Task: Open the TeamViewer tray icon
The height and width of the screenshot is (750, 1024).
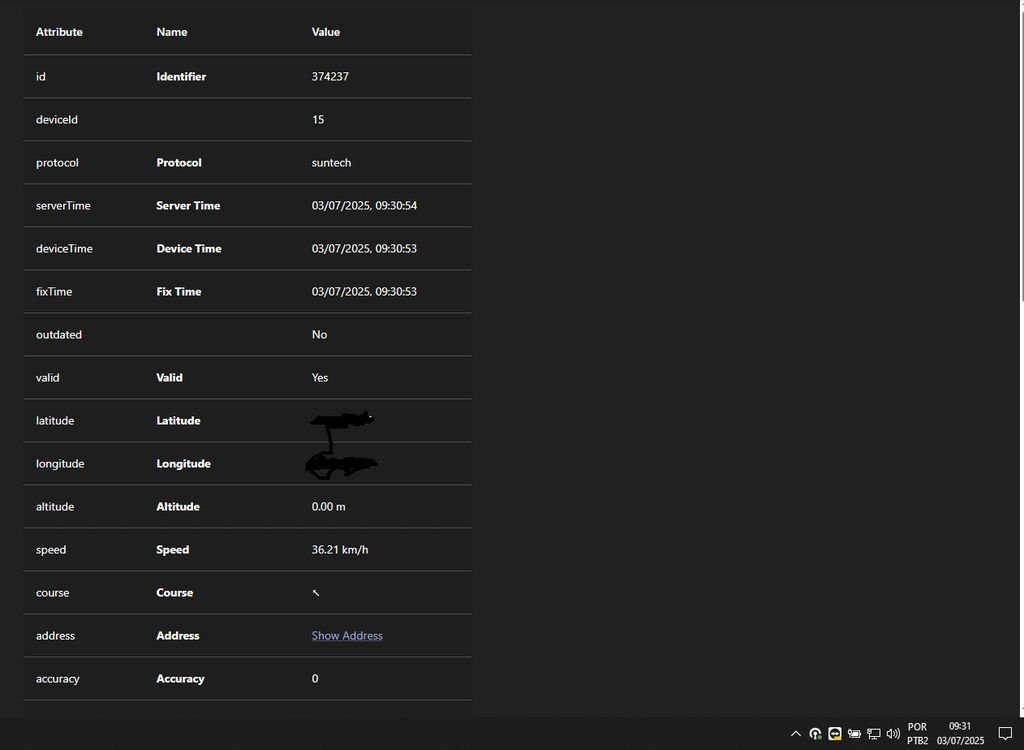Action: [835, 734]
